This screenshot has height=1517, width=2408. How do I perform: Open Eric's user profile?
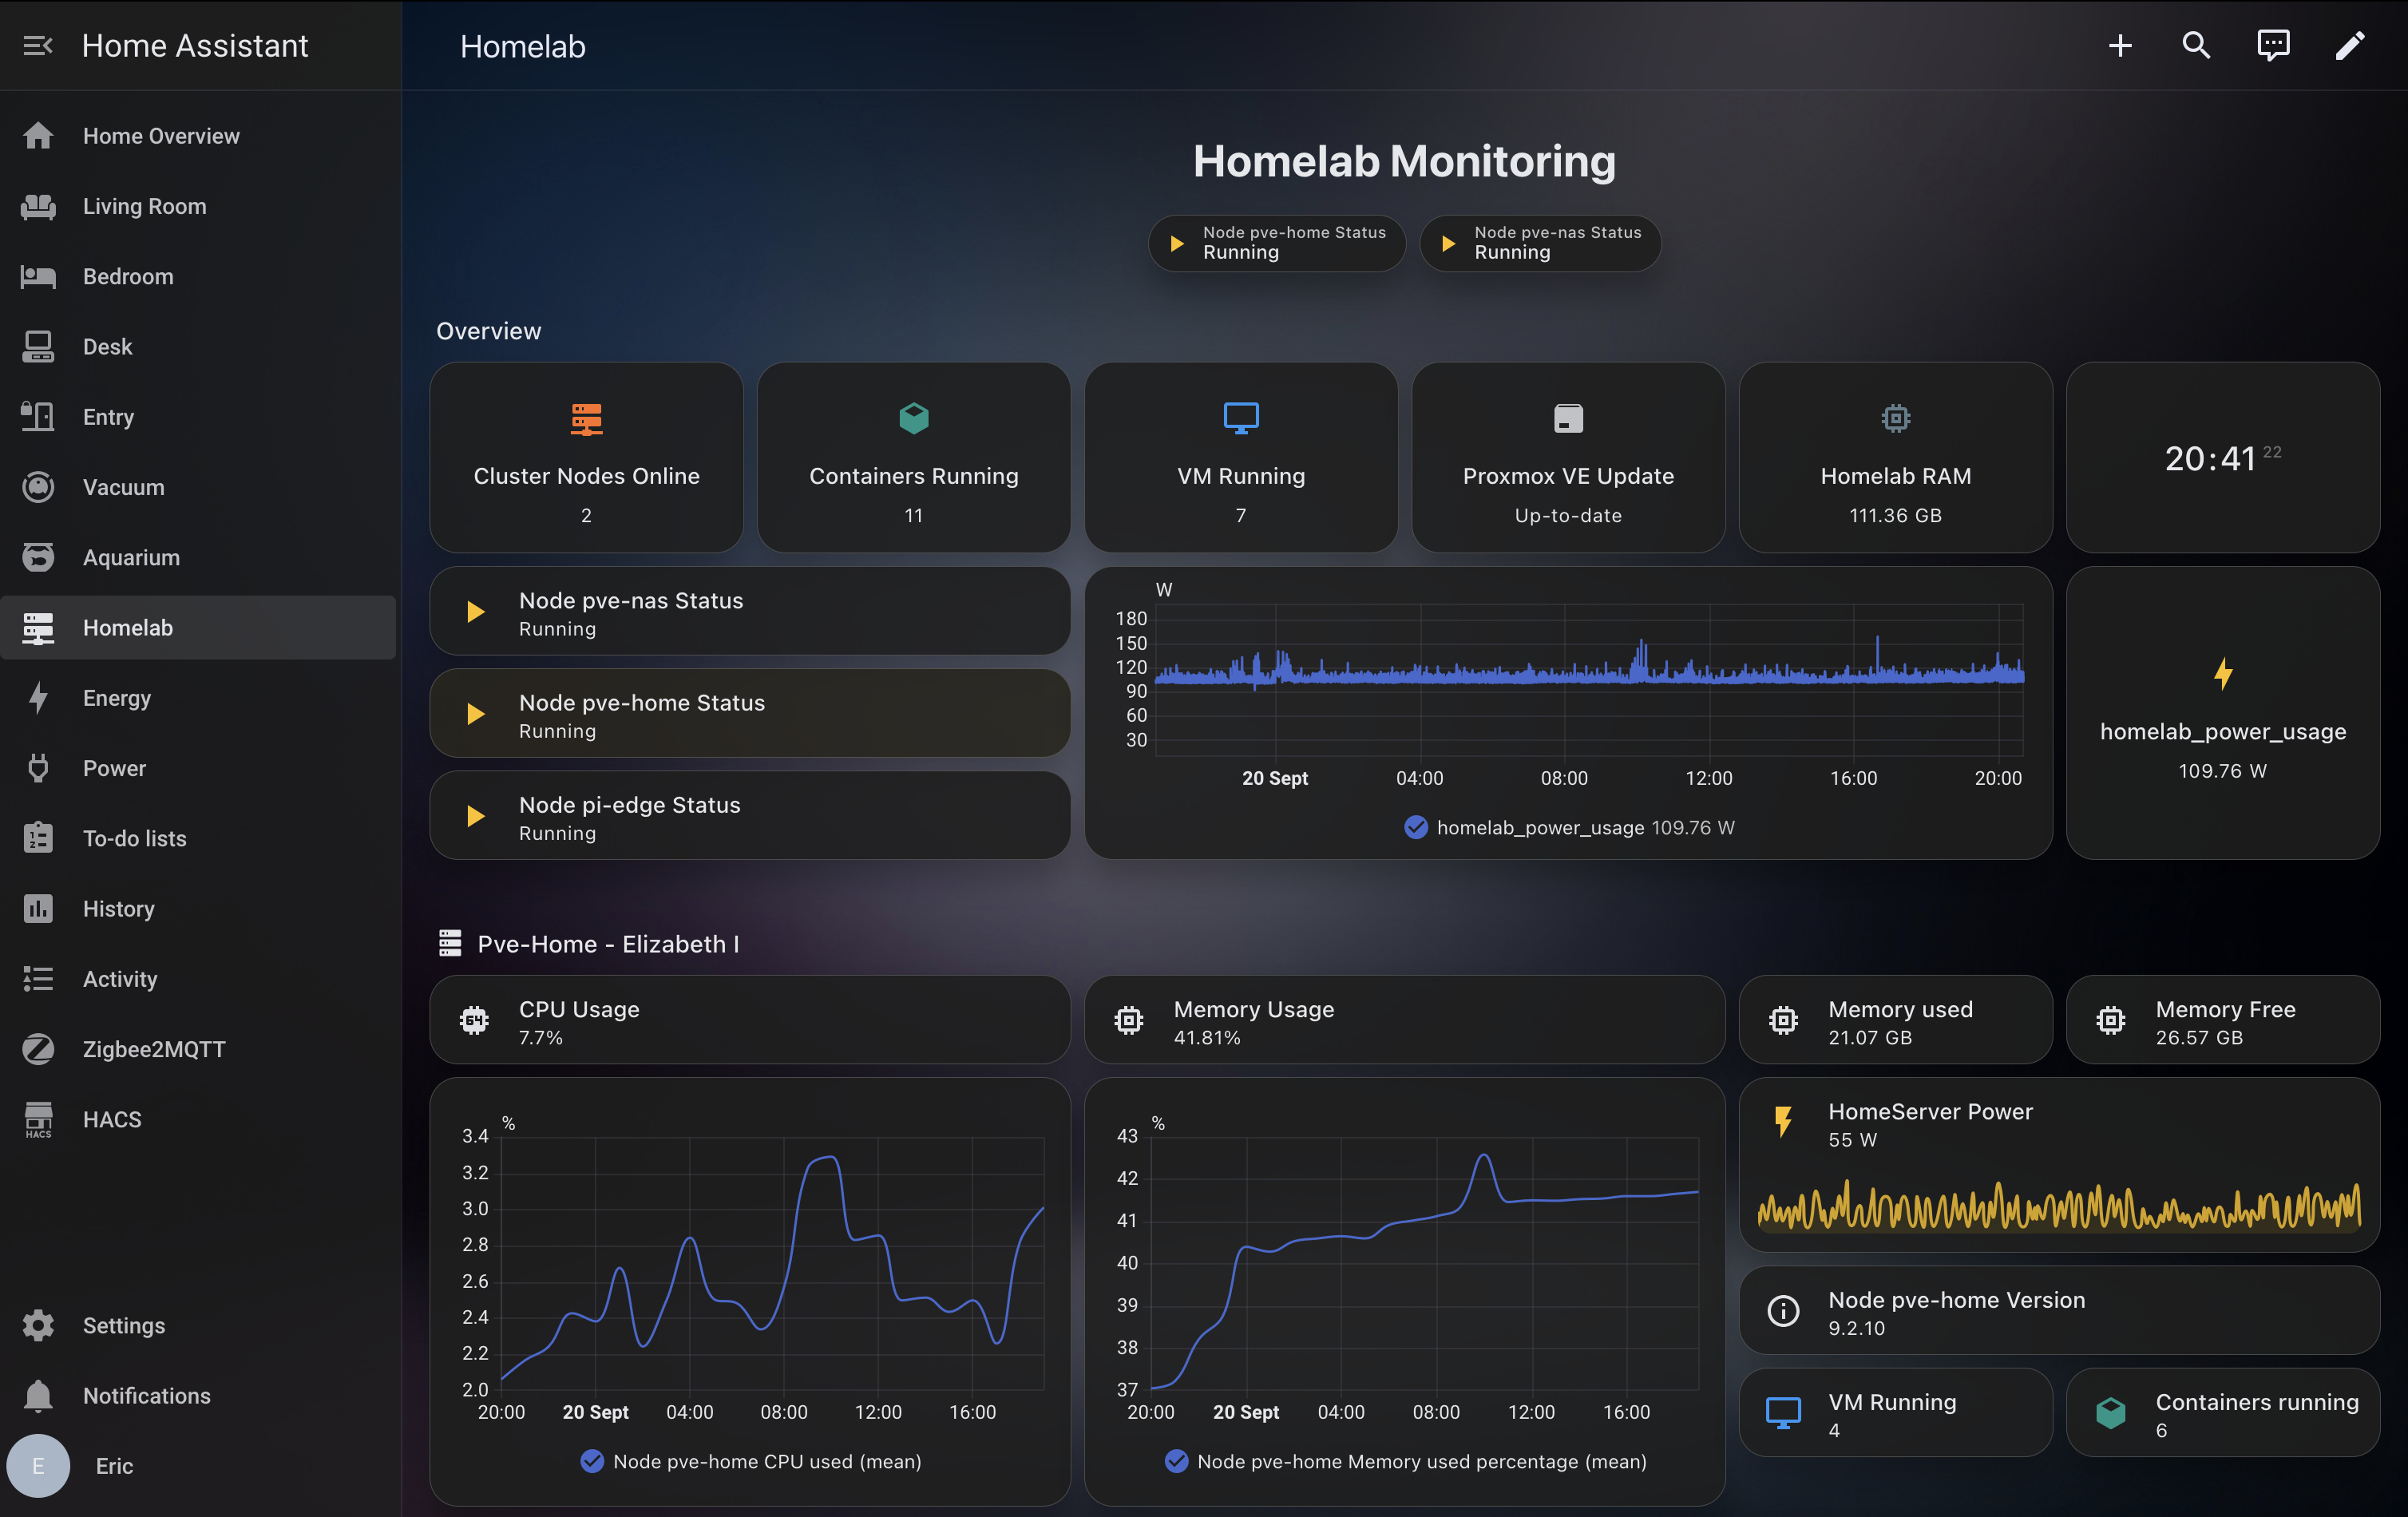(198, 1466)
